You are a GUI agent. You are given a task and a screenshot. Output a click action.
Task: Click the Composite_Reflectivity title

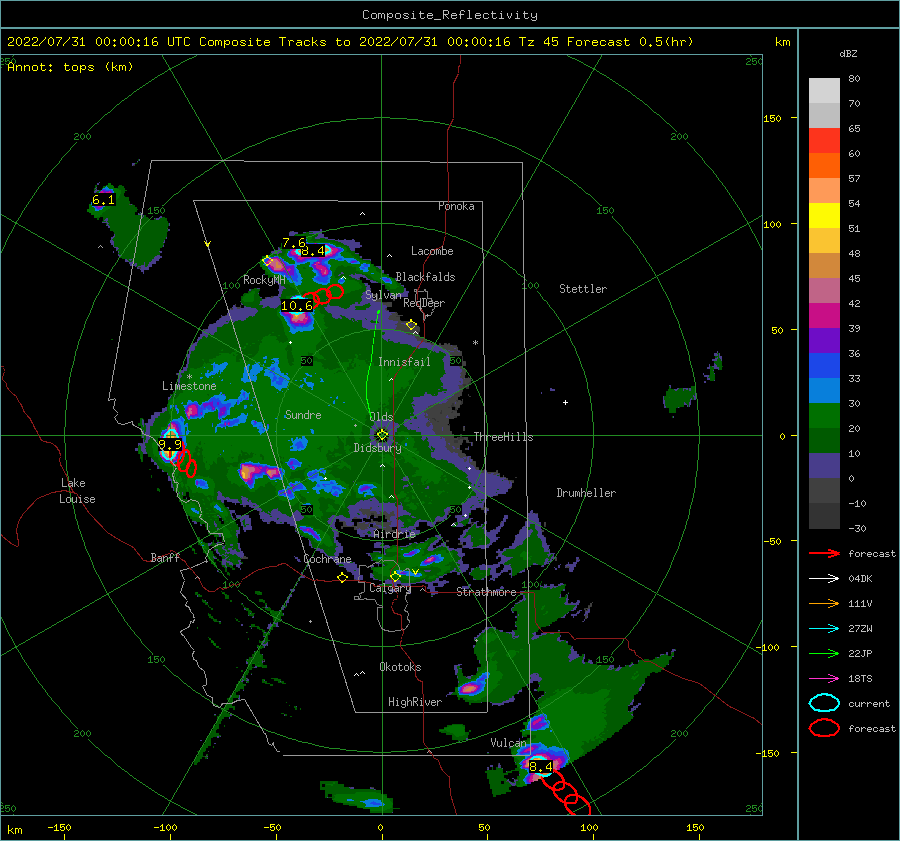click(x=450, y=15)
